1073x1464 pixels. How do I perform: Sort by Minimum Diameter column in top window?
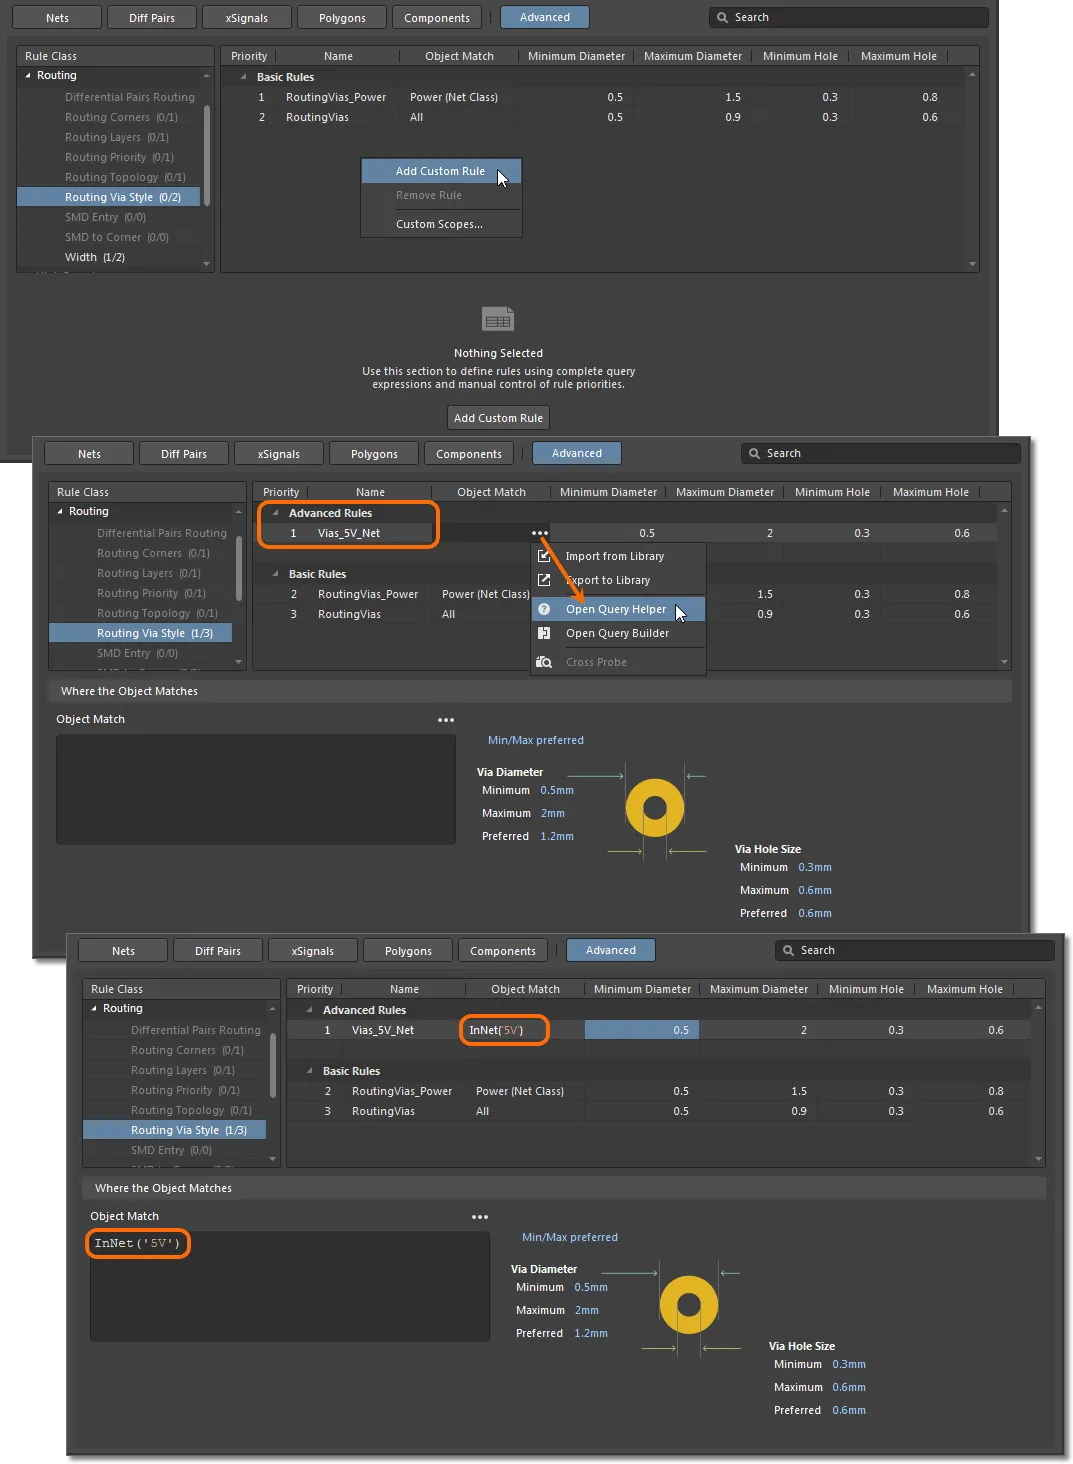pyautogui.click(x=576, y=56)
